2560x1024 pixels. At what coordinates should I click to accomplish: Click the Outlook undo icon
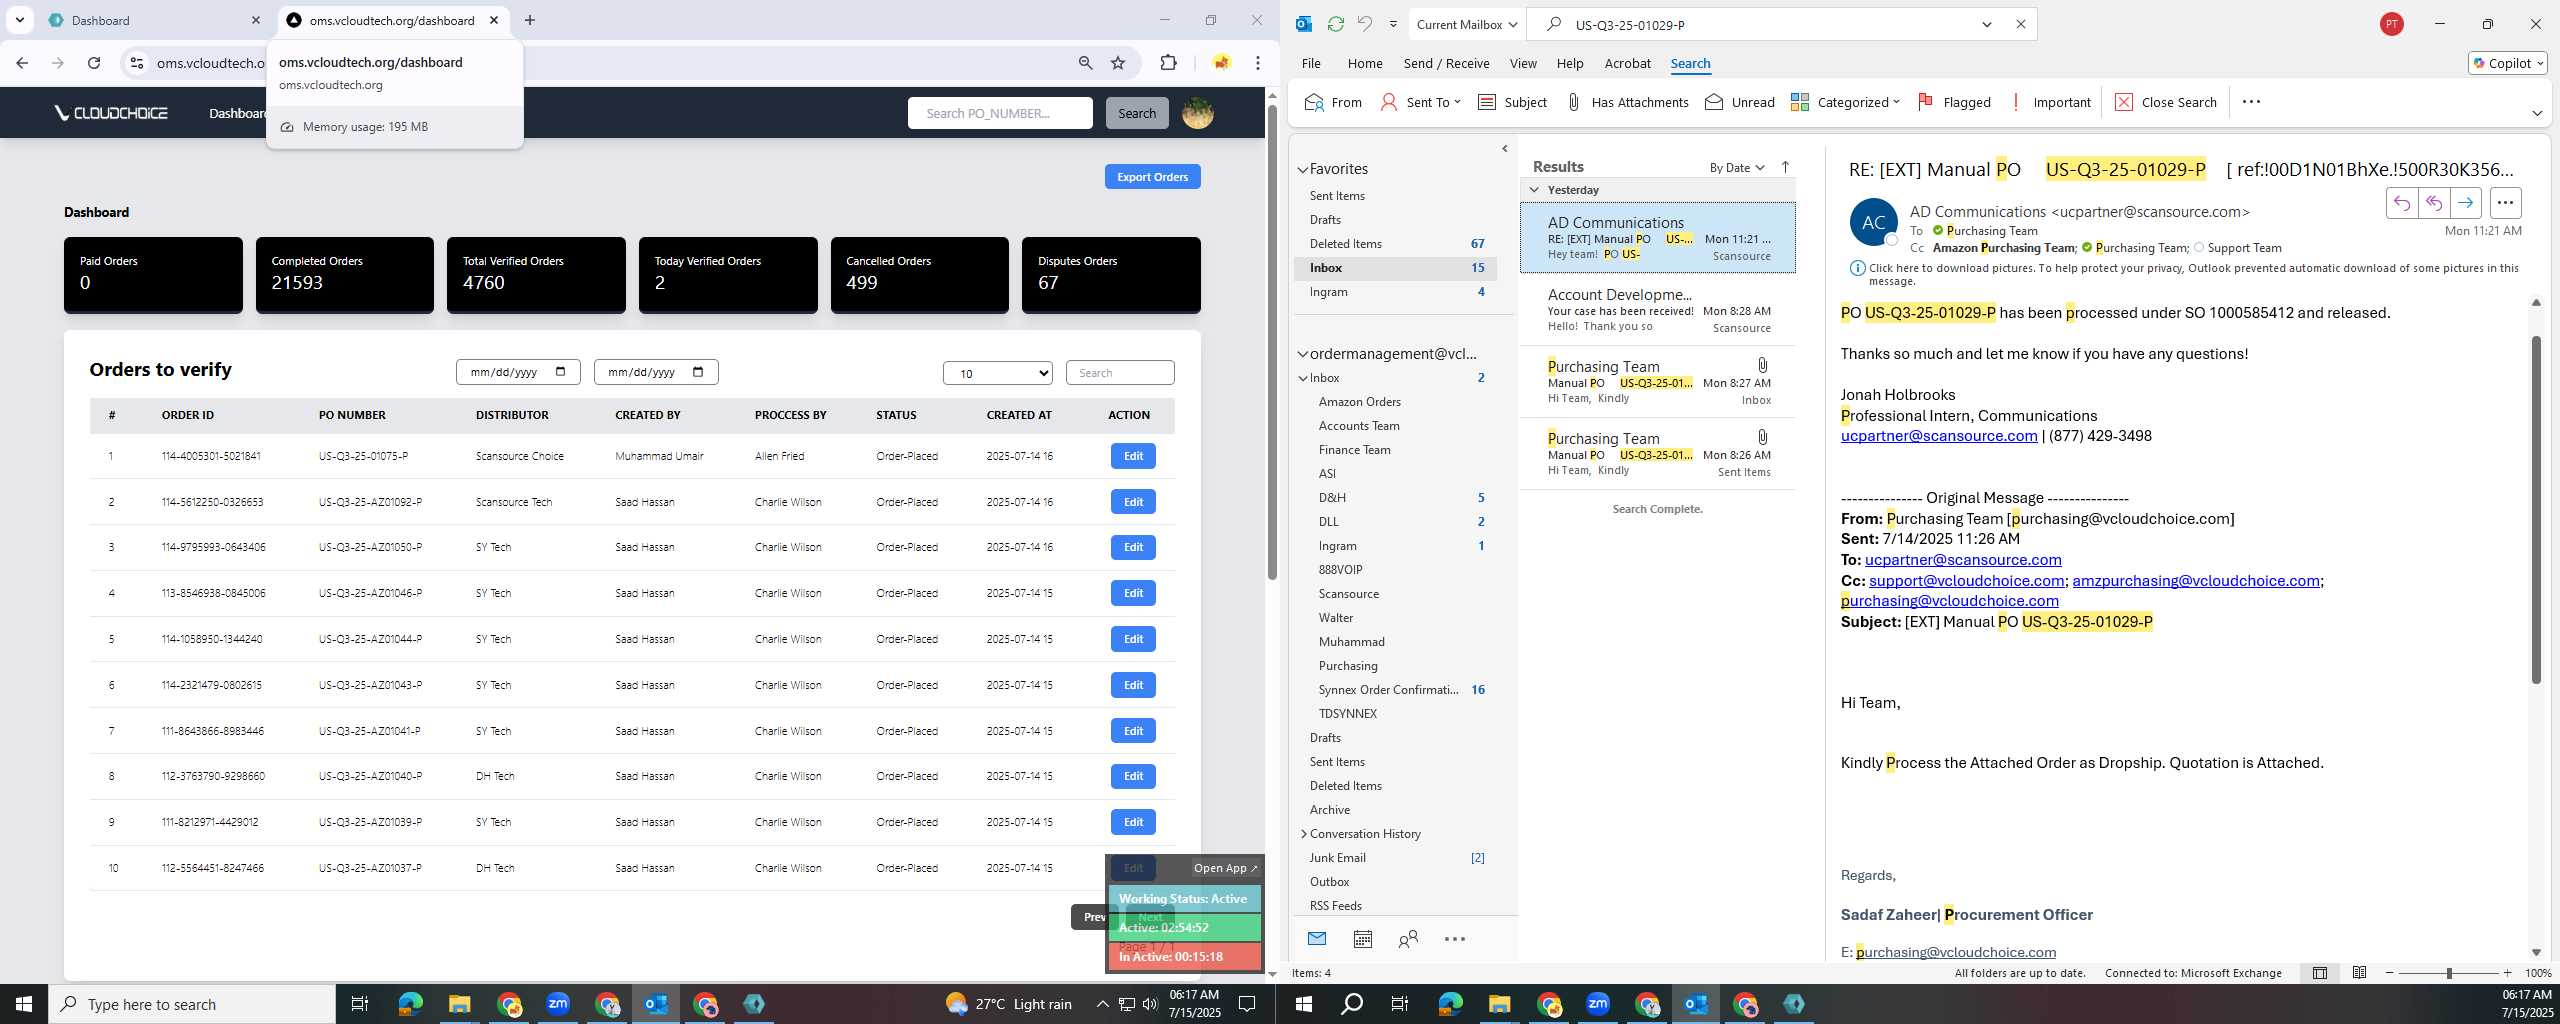(1365, 24)
